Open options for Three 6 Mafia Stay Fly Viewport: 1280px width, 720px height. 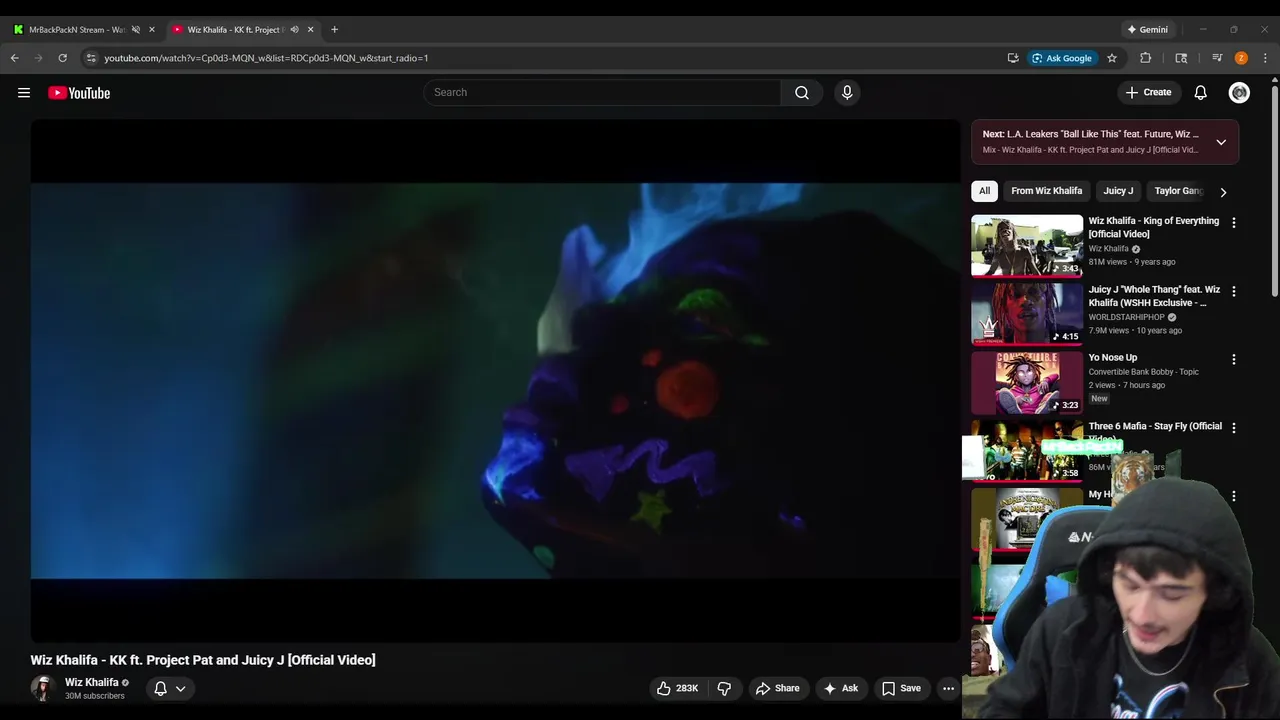point(1233,428)
